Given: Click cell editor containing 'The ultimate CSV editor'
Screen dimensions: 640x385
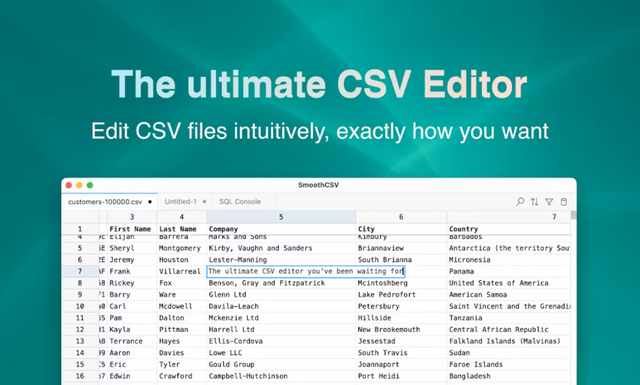Looking at the screenshot, I should point(306,271).
